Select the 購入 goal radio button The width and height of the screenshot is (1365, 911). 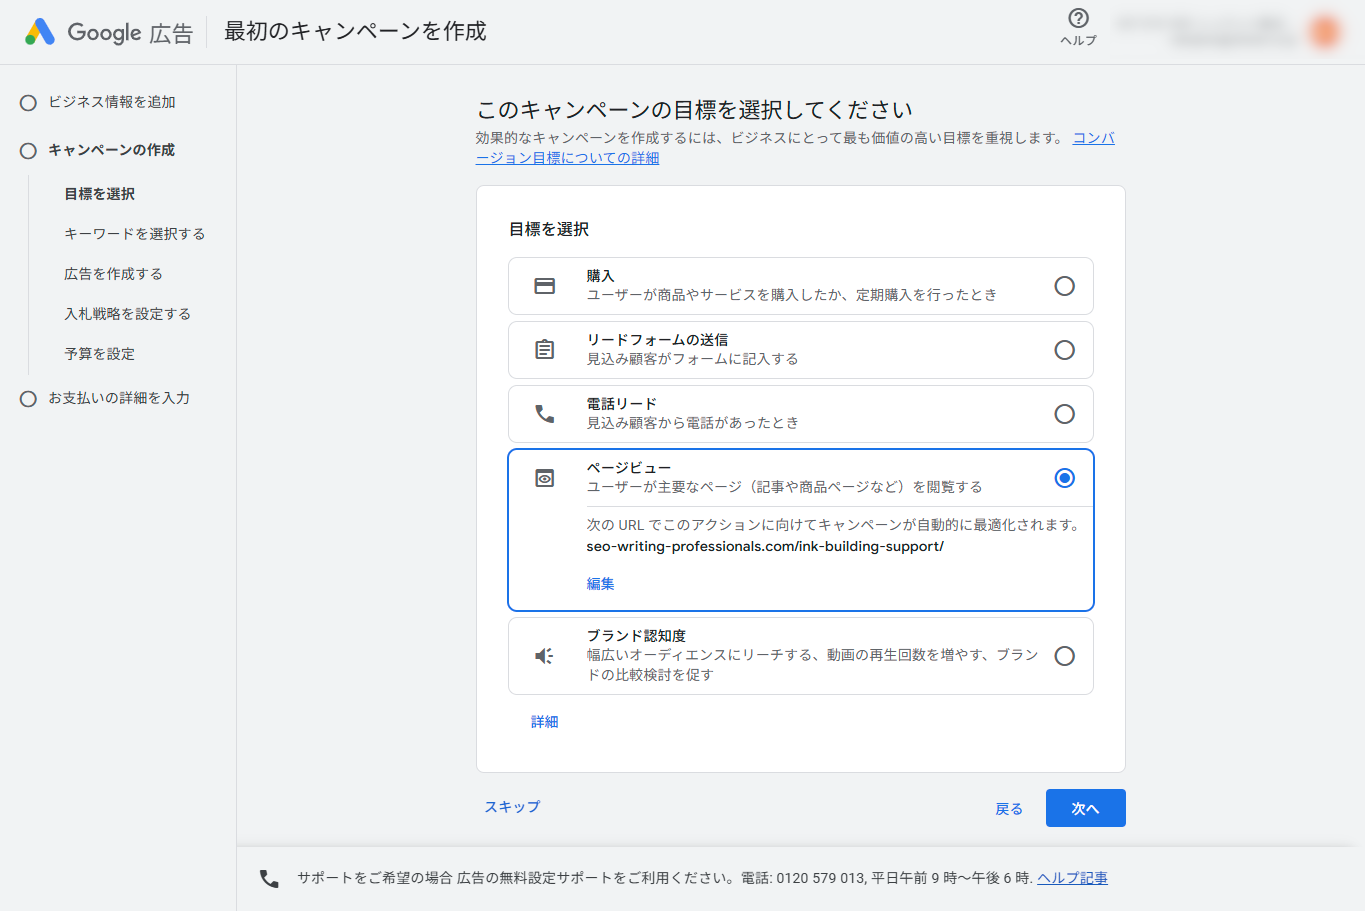[1064, 285]
